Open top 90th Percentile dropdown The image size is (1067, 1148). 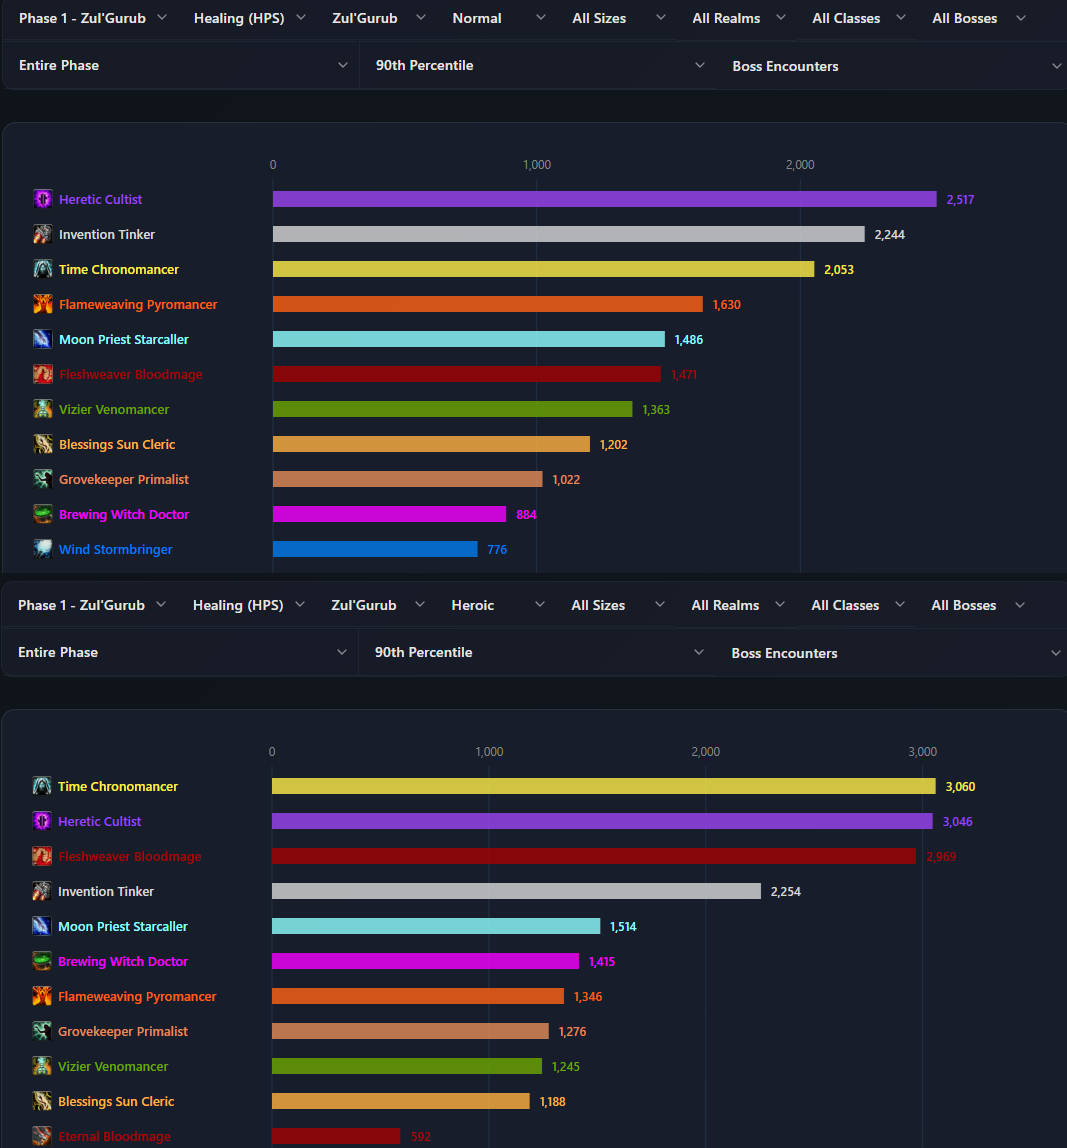pos(539,65)
